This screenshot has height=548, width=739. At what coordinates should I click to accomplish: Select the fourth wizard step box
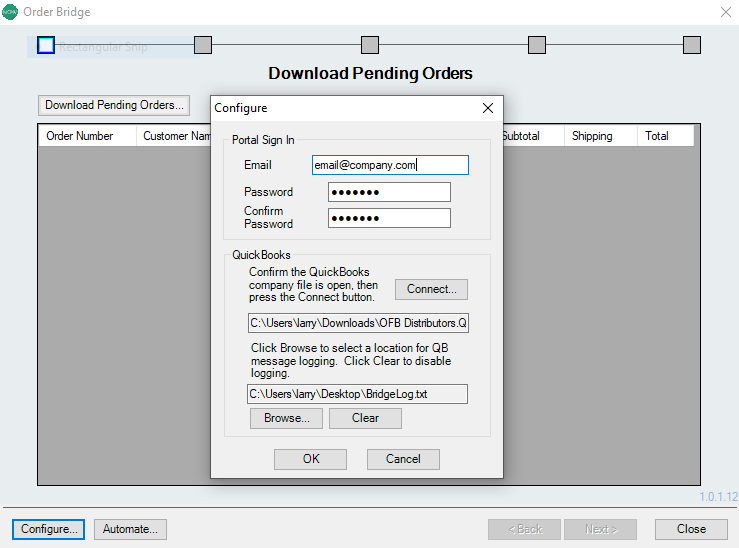537,45
